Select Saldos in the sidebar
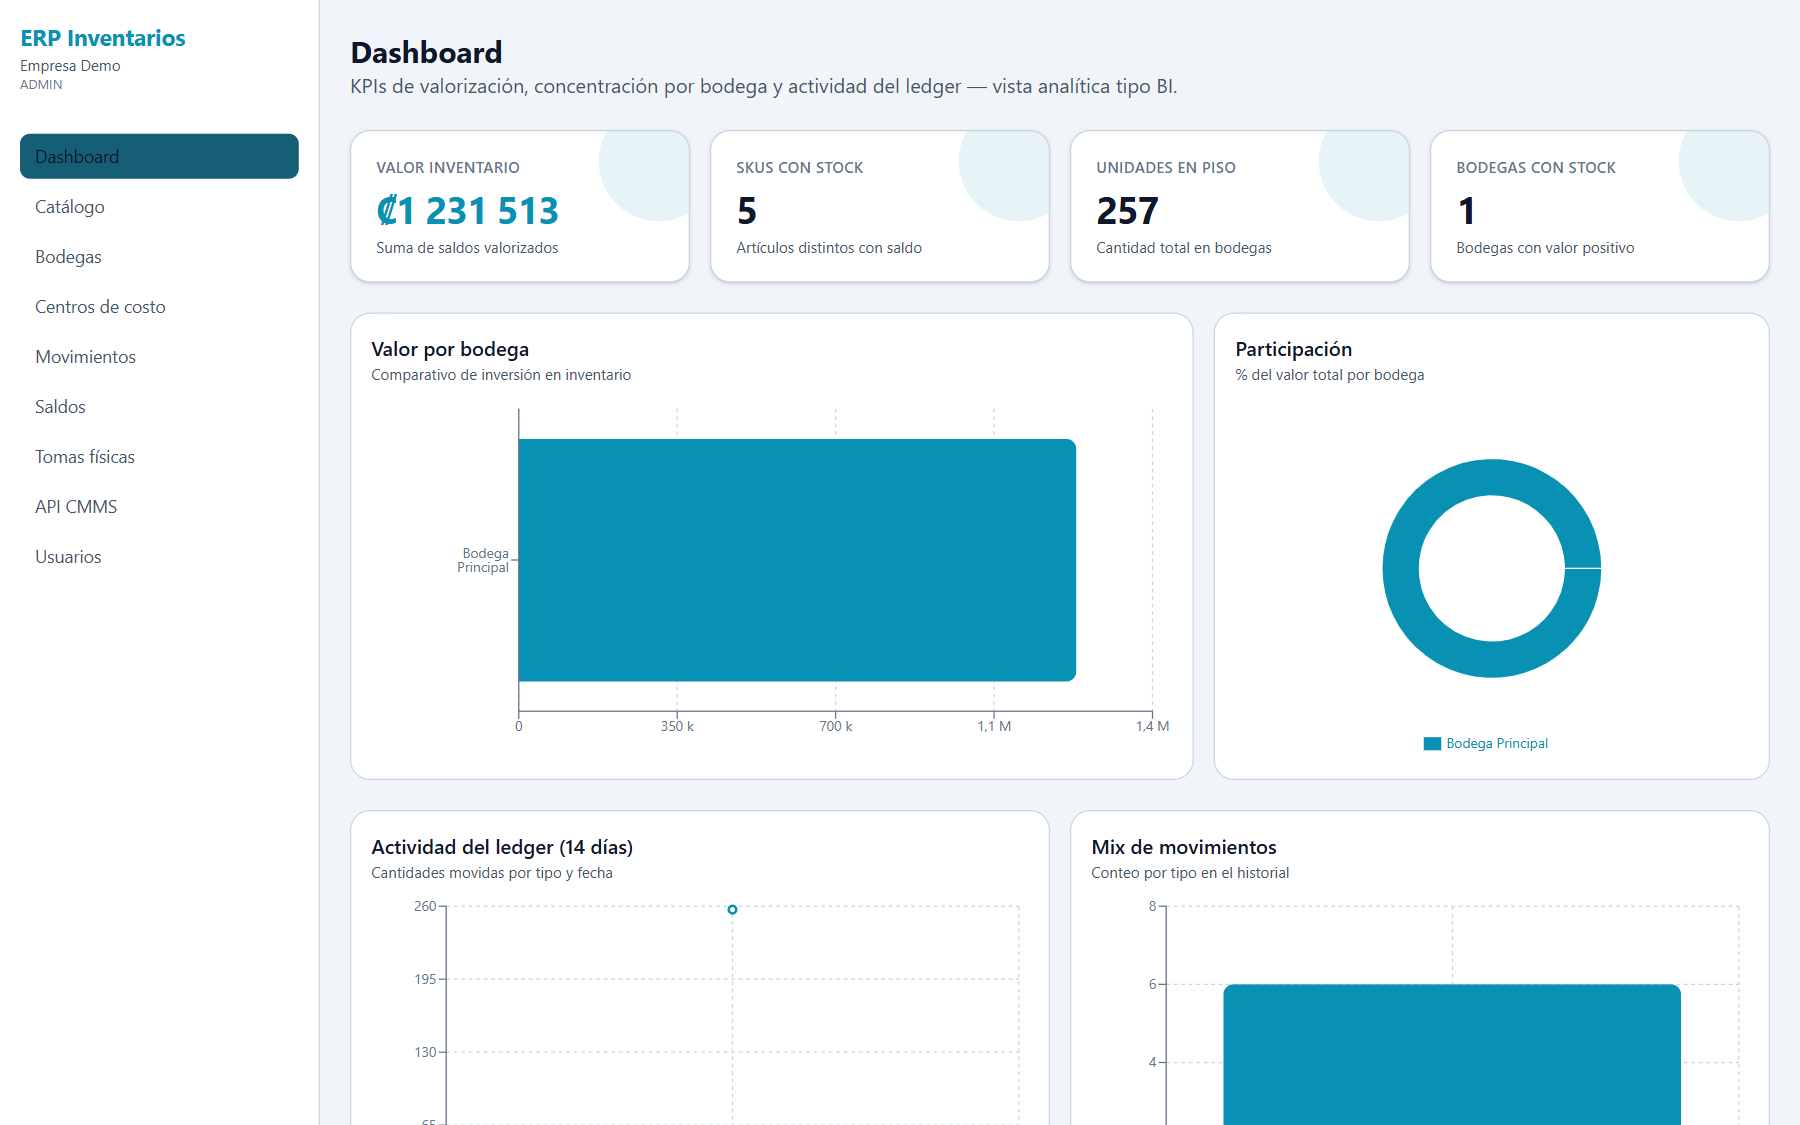Screen dimensions: 1800x1125 pyautogui.click(x=159, y=407)
